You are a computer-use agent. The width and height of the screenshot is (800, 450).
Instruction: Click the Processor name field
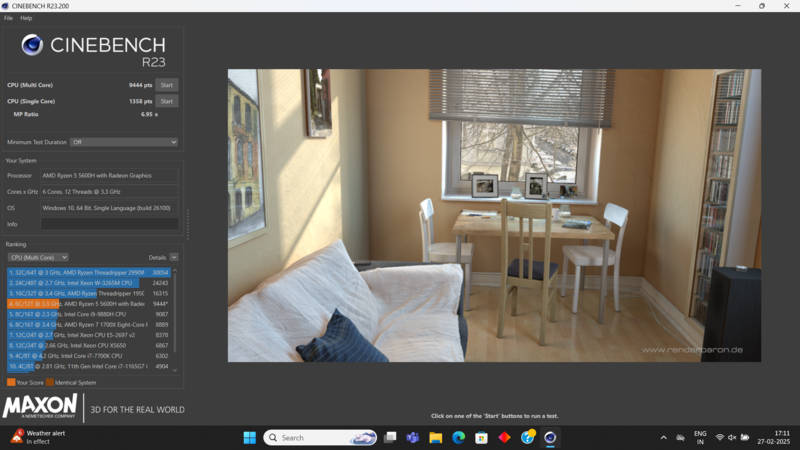[110, 176]
